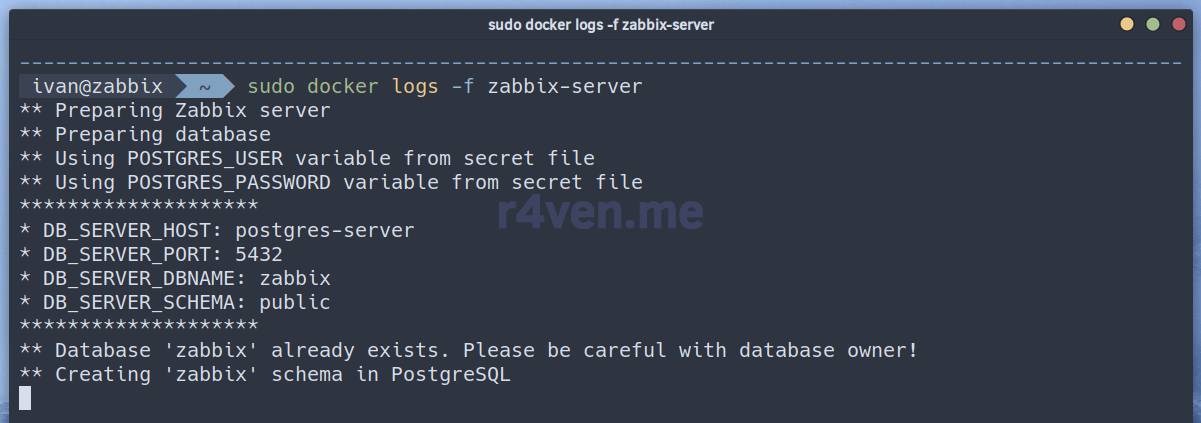This screenshot has height=423, width=1201.
Task: Click the word 'docker' in the command line
Action: [343, 87]
